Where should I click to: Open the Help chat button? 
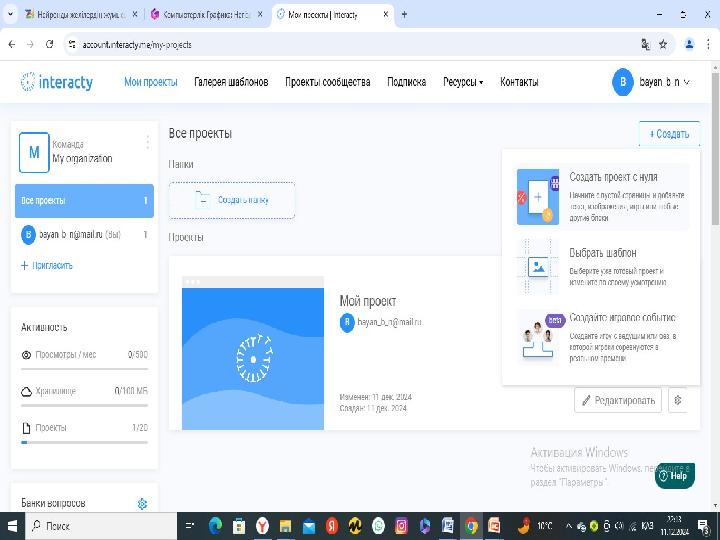(x=675, y=476)
